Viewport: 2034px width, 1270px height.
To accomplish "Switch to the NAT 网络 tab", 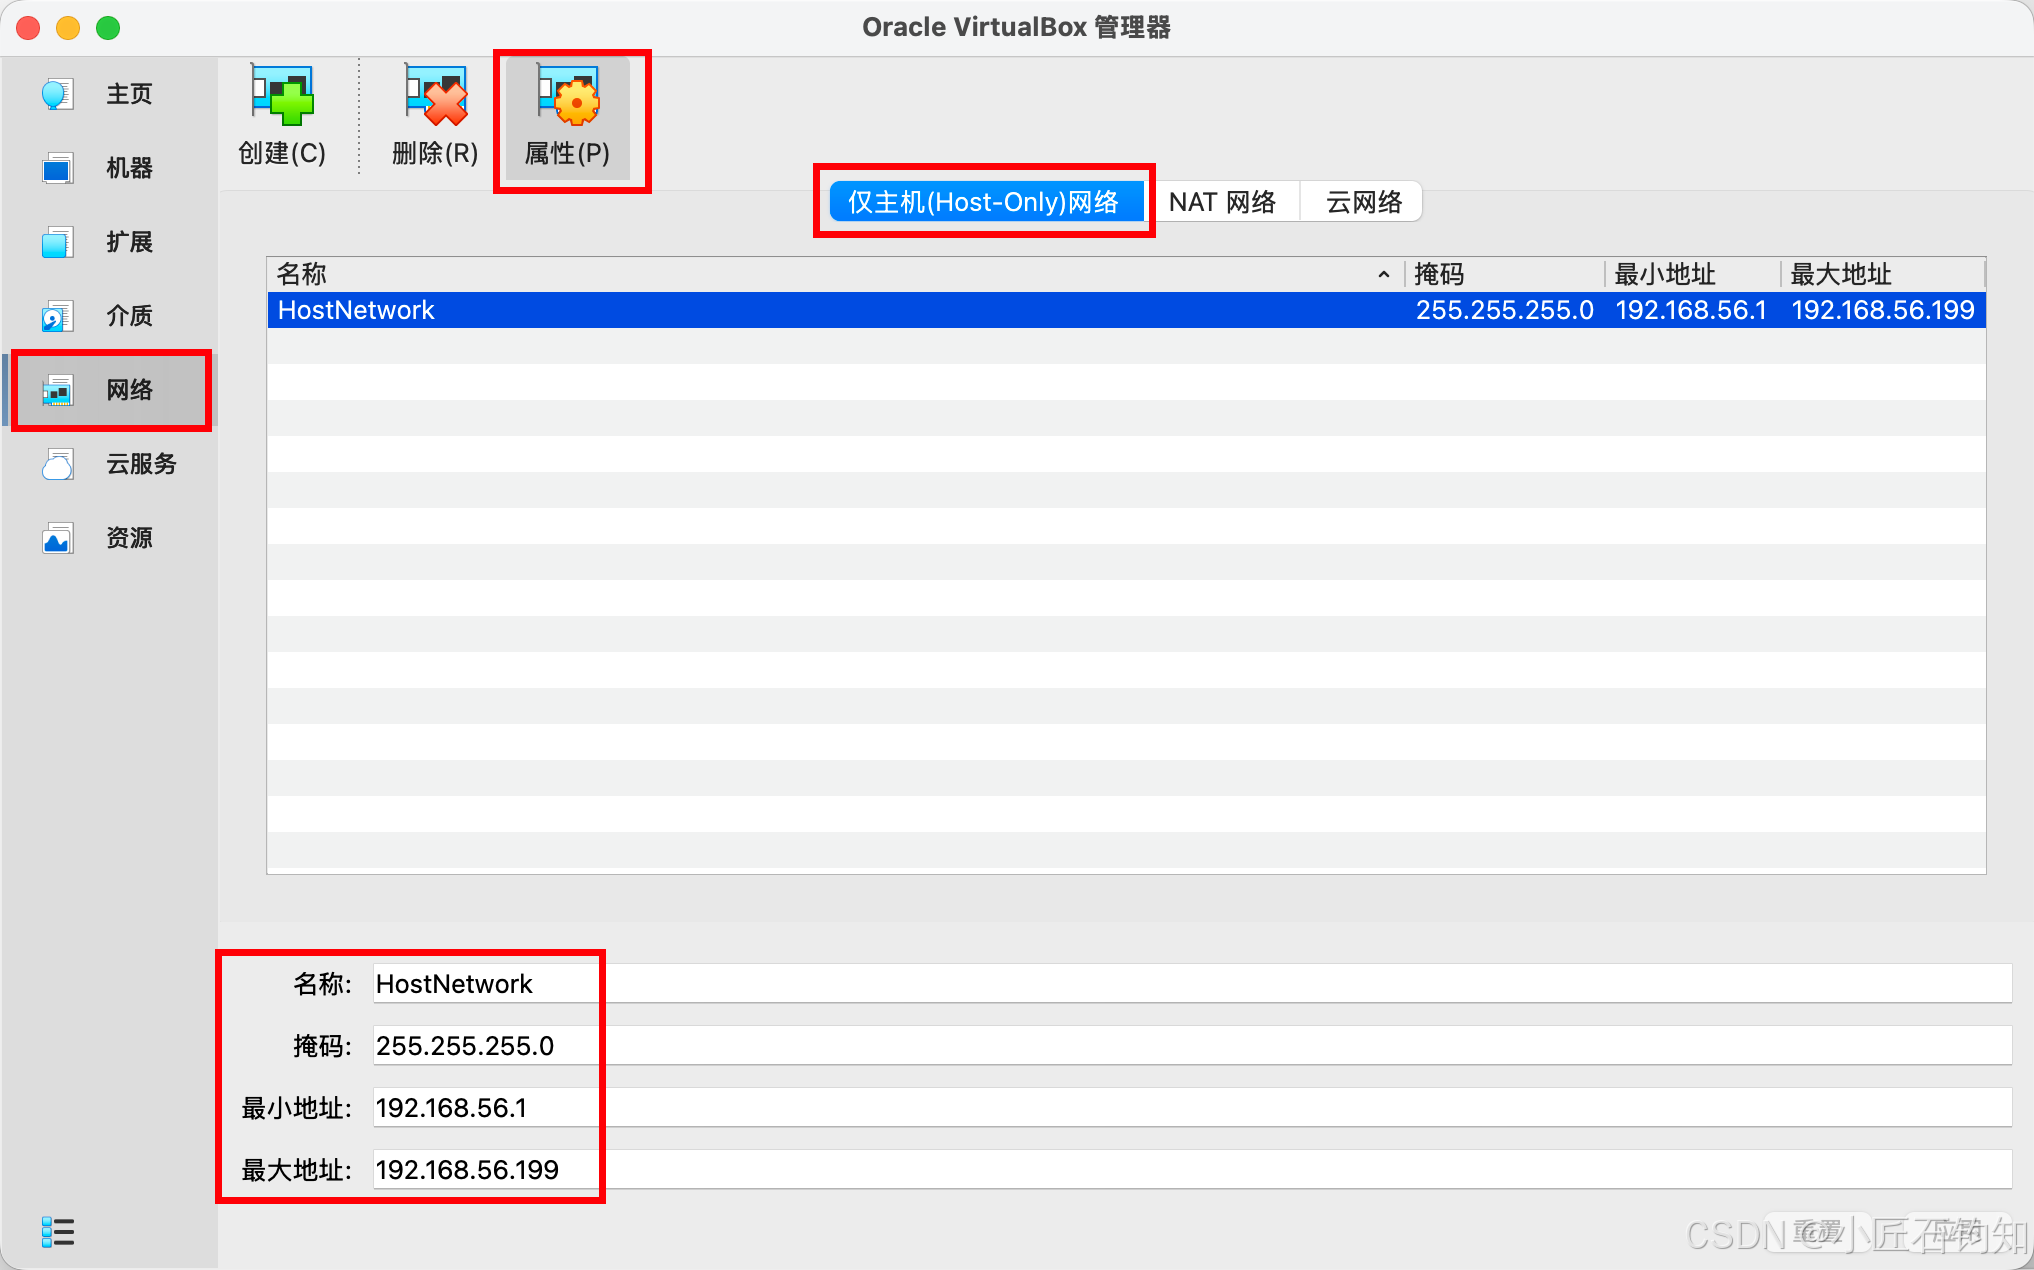I will pyautogui.click(x=1222, y=202).
